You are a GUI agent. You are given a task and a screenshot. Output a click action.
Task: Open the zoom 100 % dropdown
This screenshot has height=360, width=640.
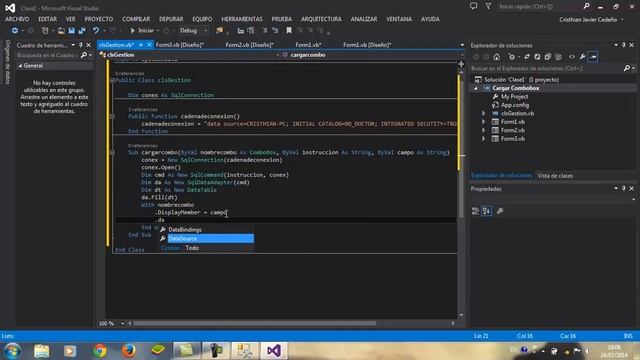click(x=122, y=323)
